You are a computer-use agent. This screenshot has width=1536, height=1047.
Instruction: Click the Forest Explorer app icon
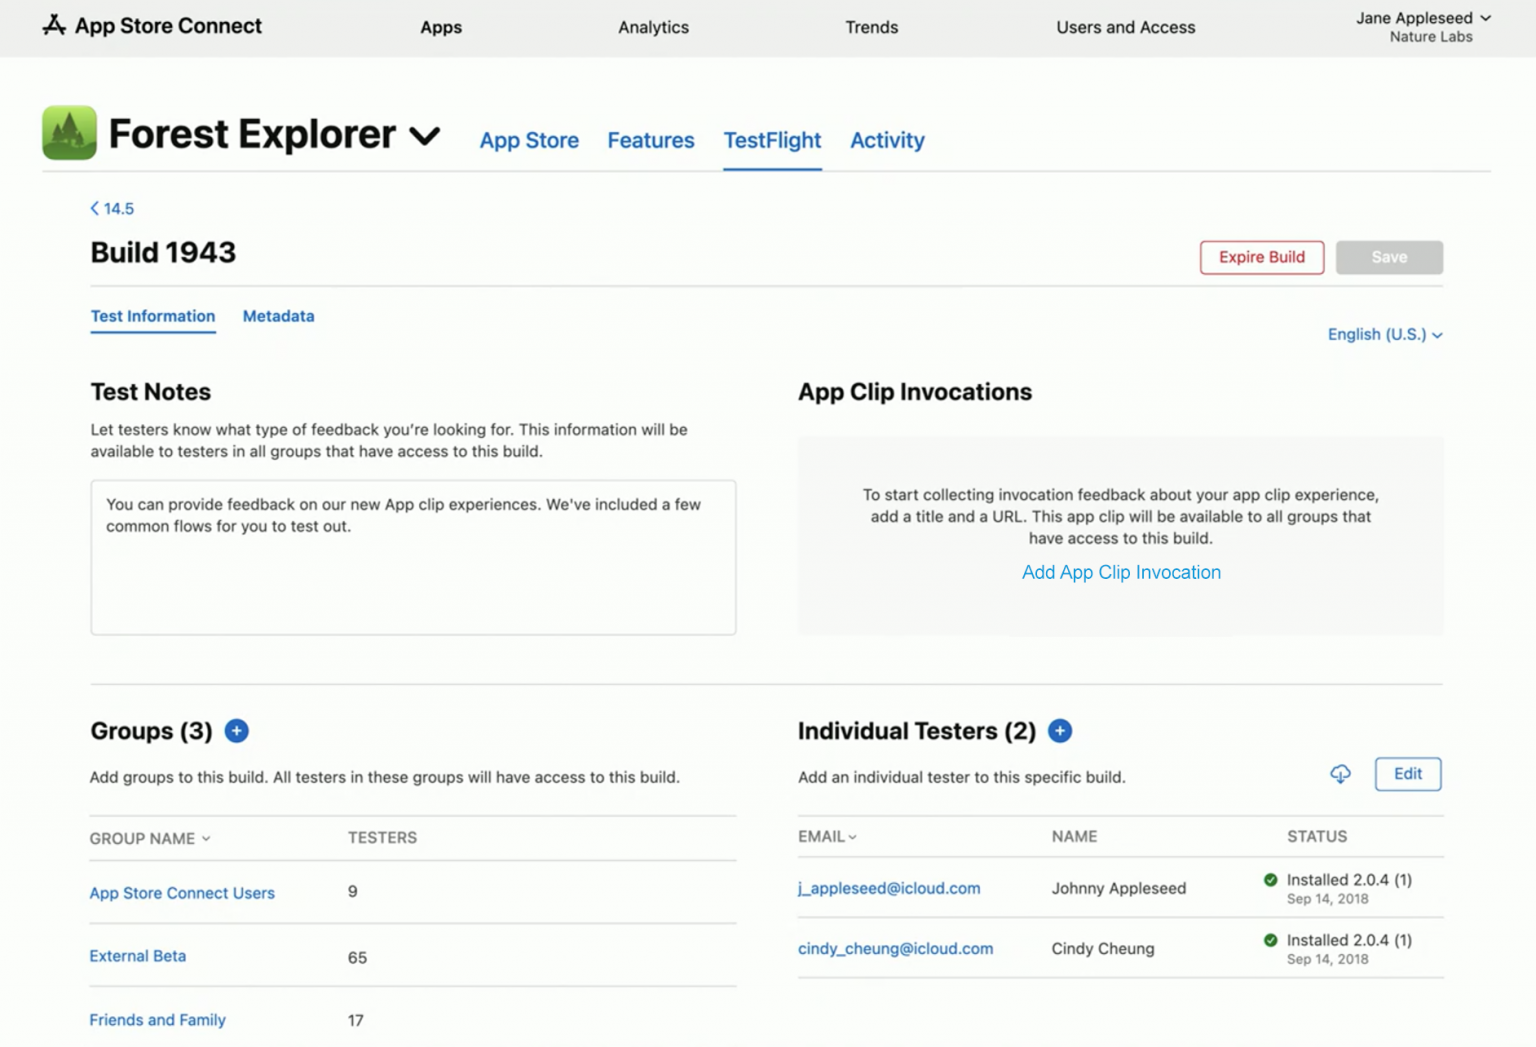click(69, 133)
